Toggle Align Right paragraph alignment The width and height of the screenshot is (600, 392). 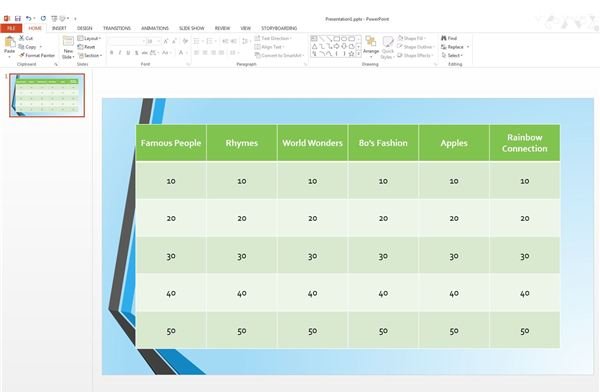(213, 52)
